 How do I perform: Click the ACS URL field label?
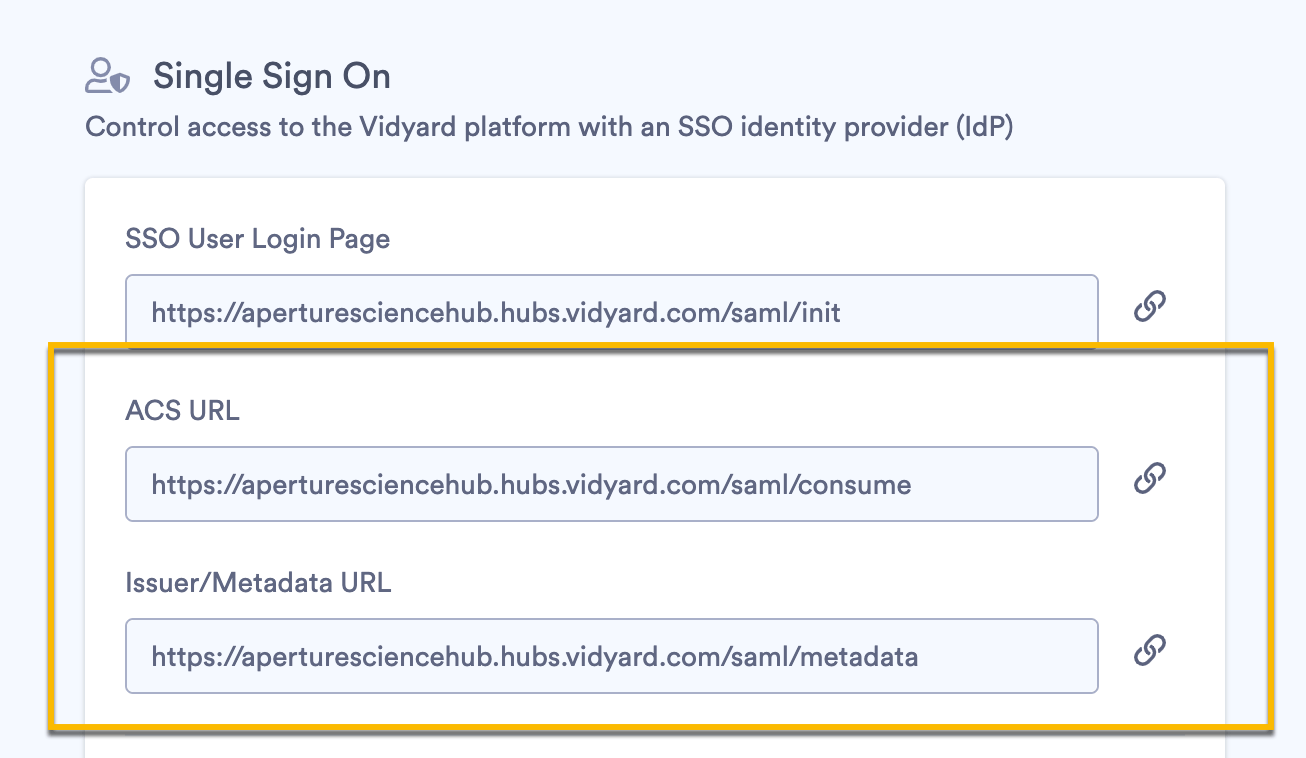[x=181, y=410]
